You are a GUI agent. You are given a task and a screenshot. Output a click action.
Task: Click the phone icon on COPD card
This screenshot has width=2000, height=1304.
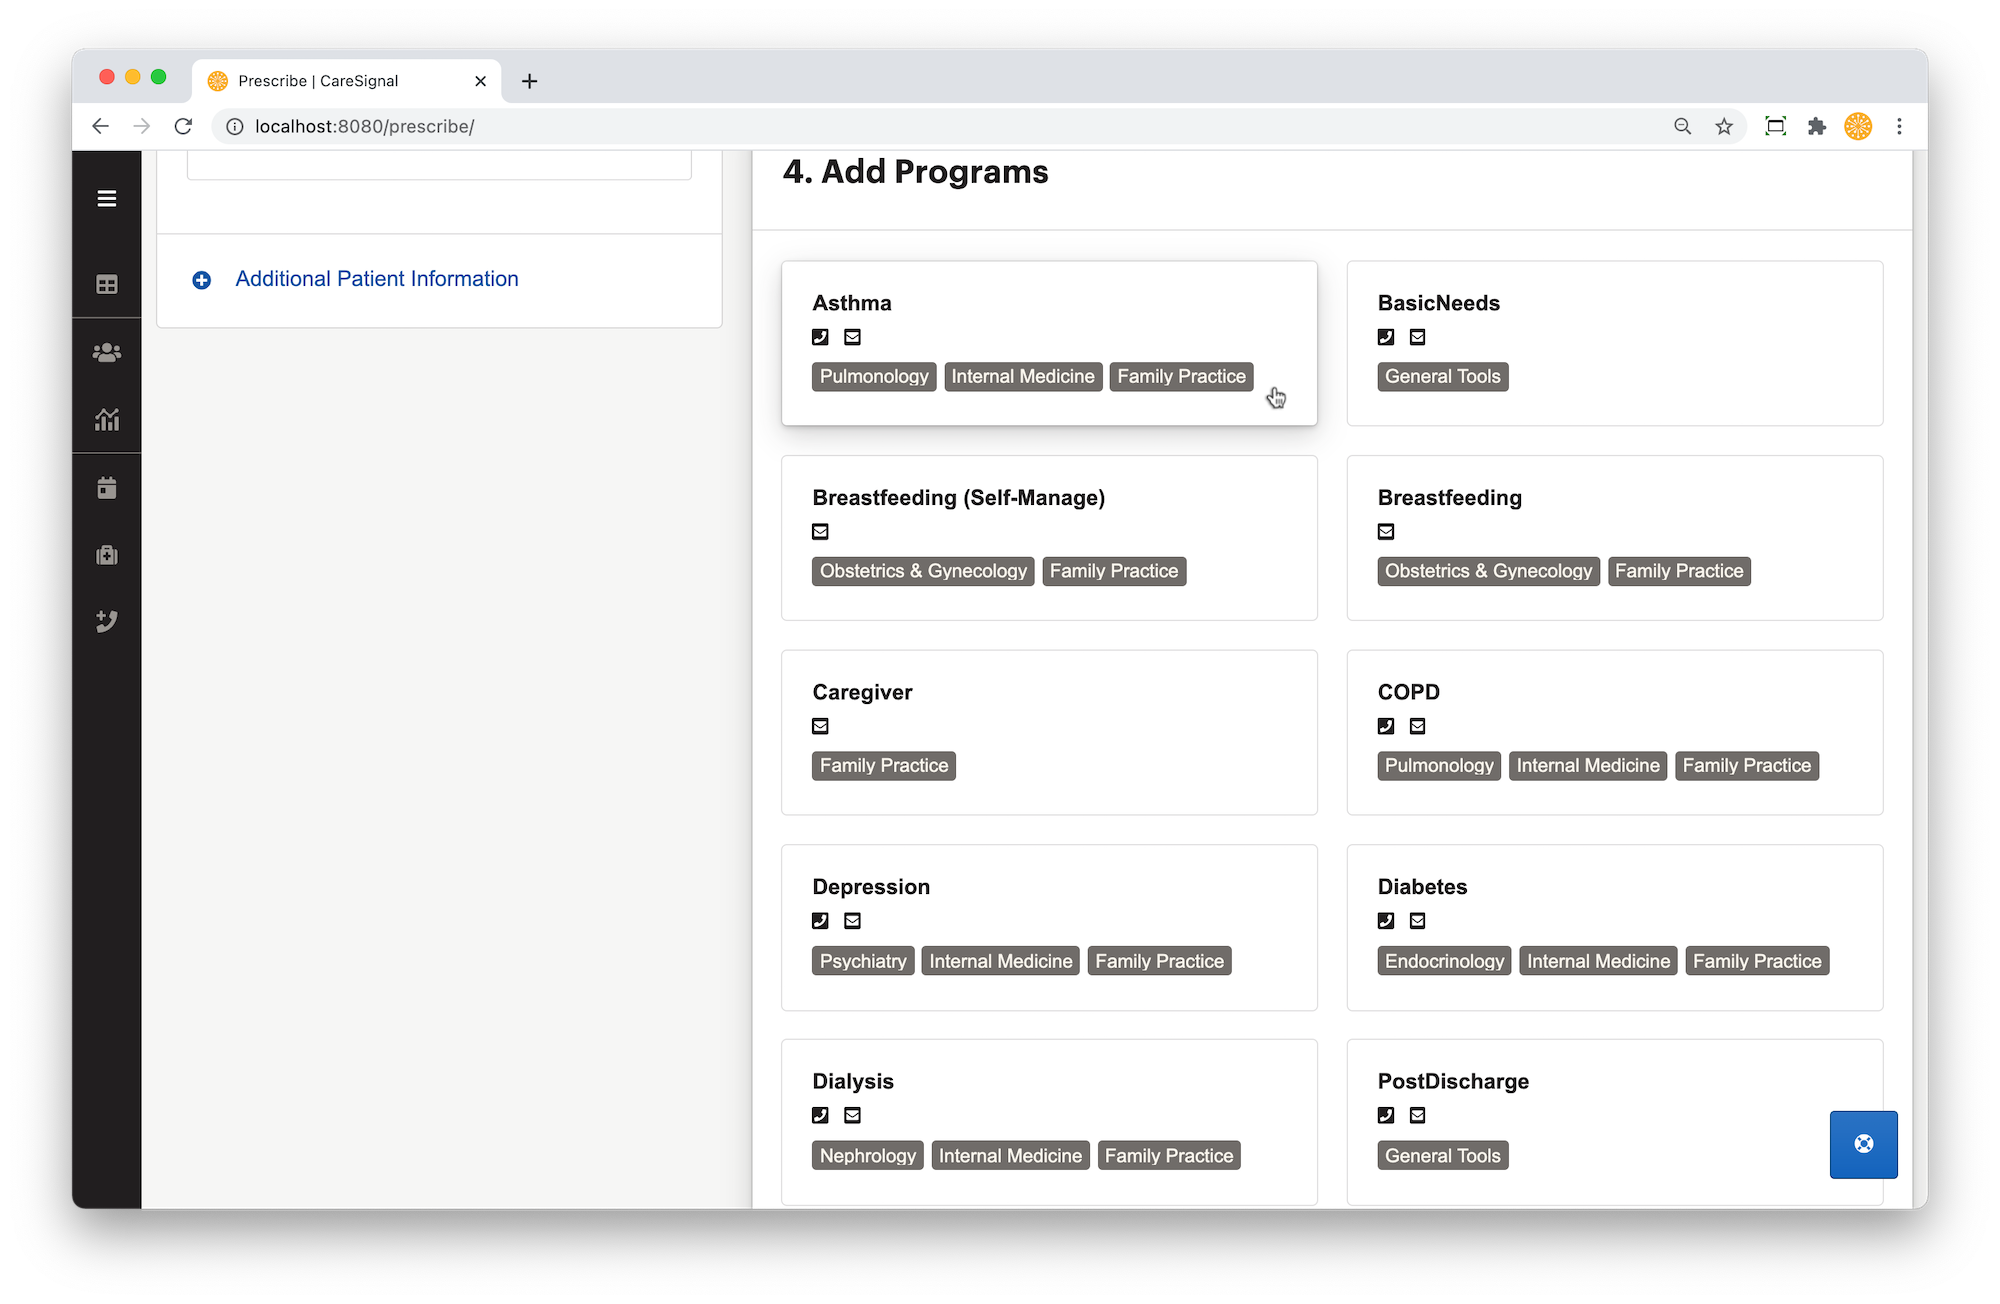(x=1385, y=726)
